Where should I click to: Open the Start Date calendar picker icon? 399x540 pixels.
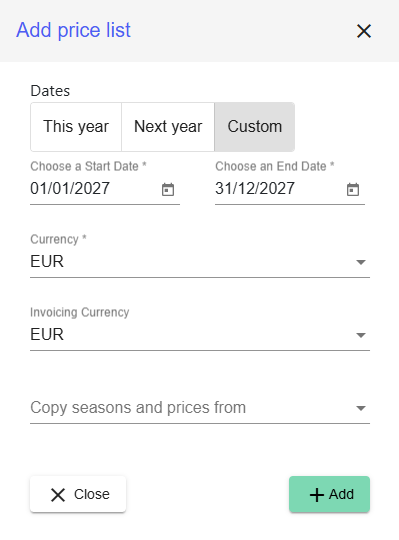point(168,189)
